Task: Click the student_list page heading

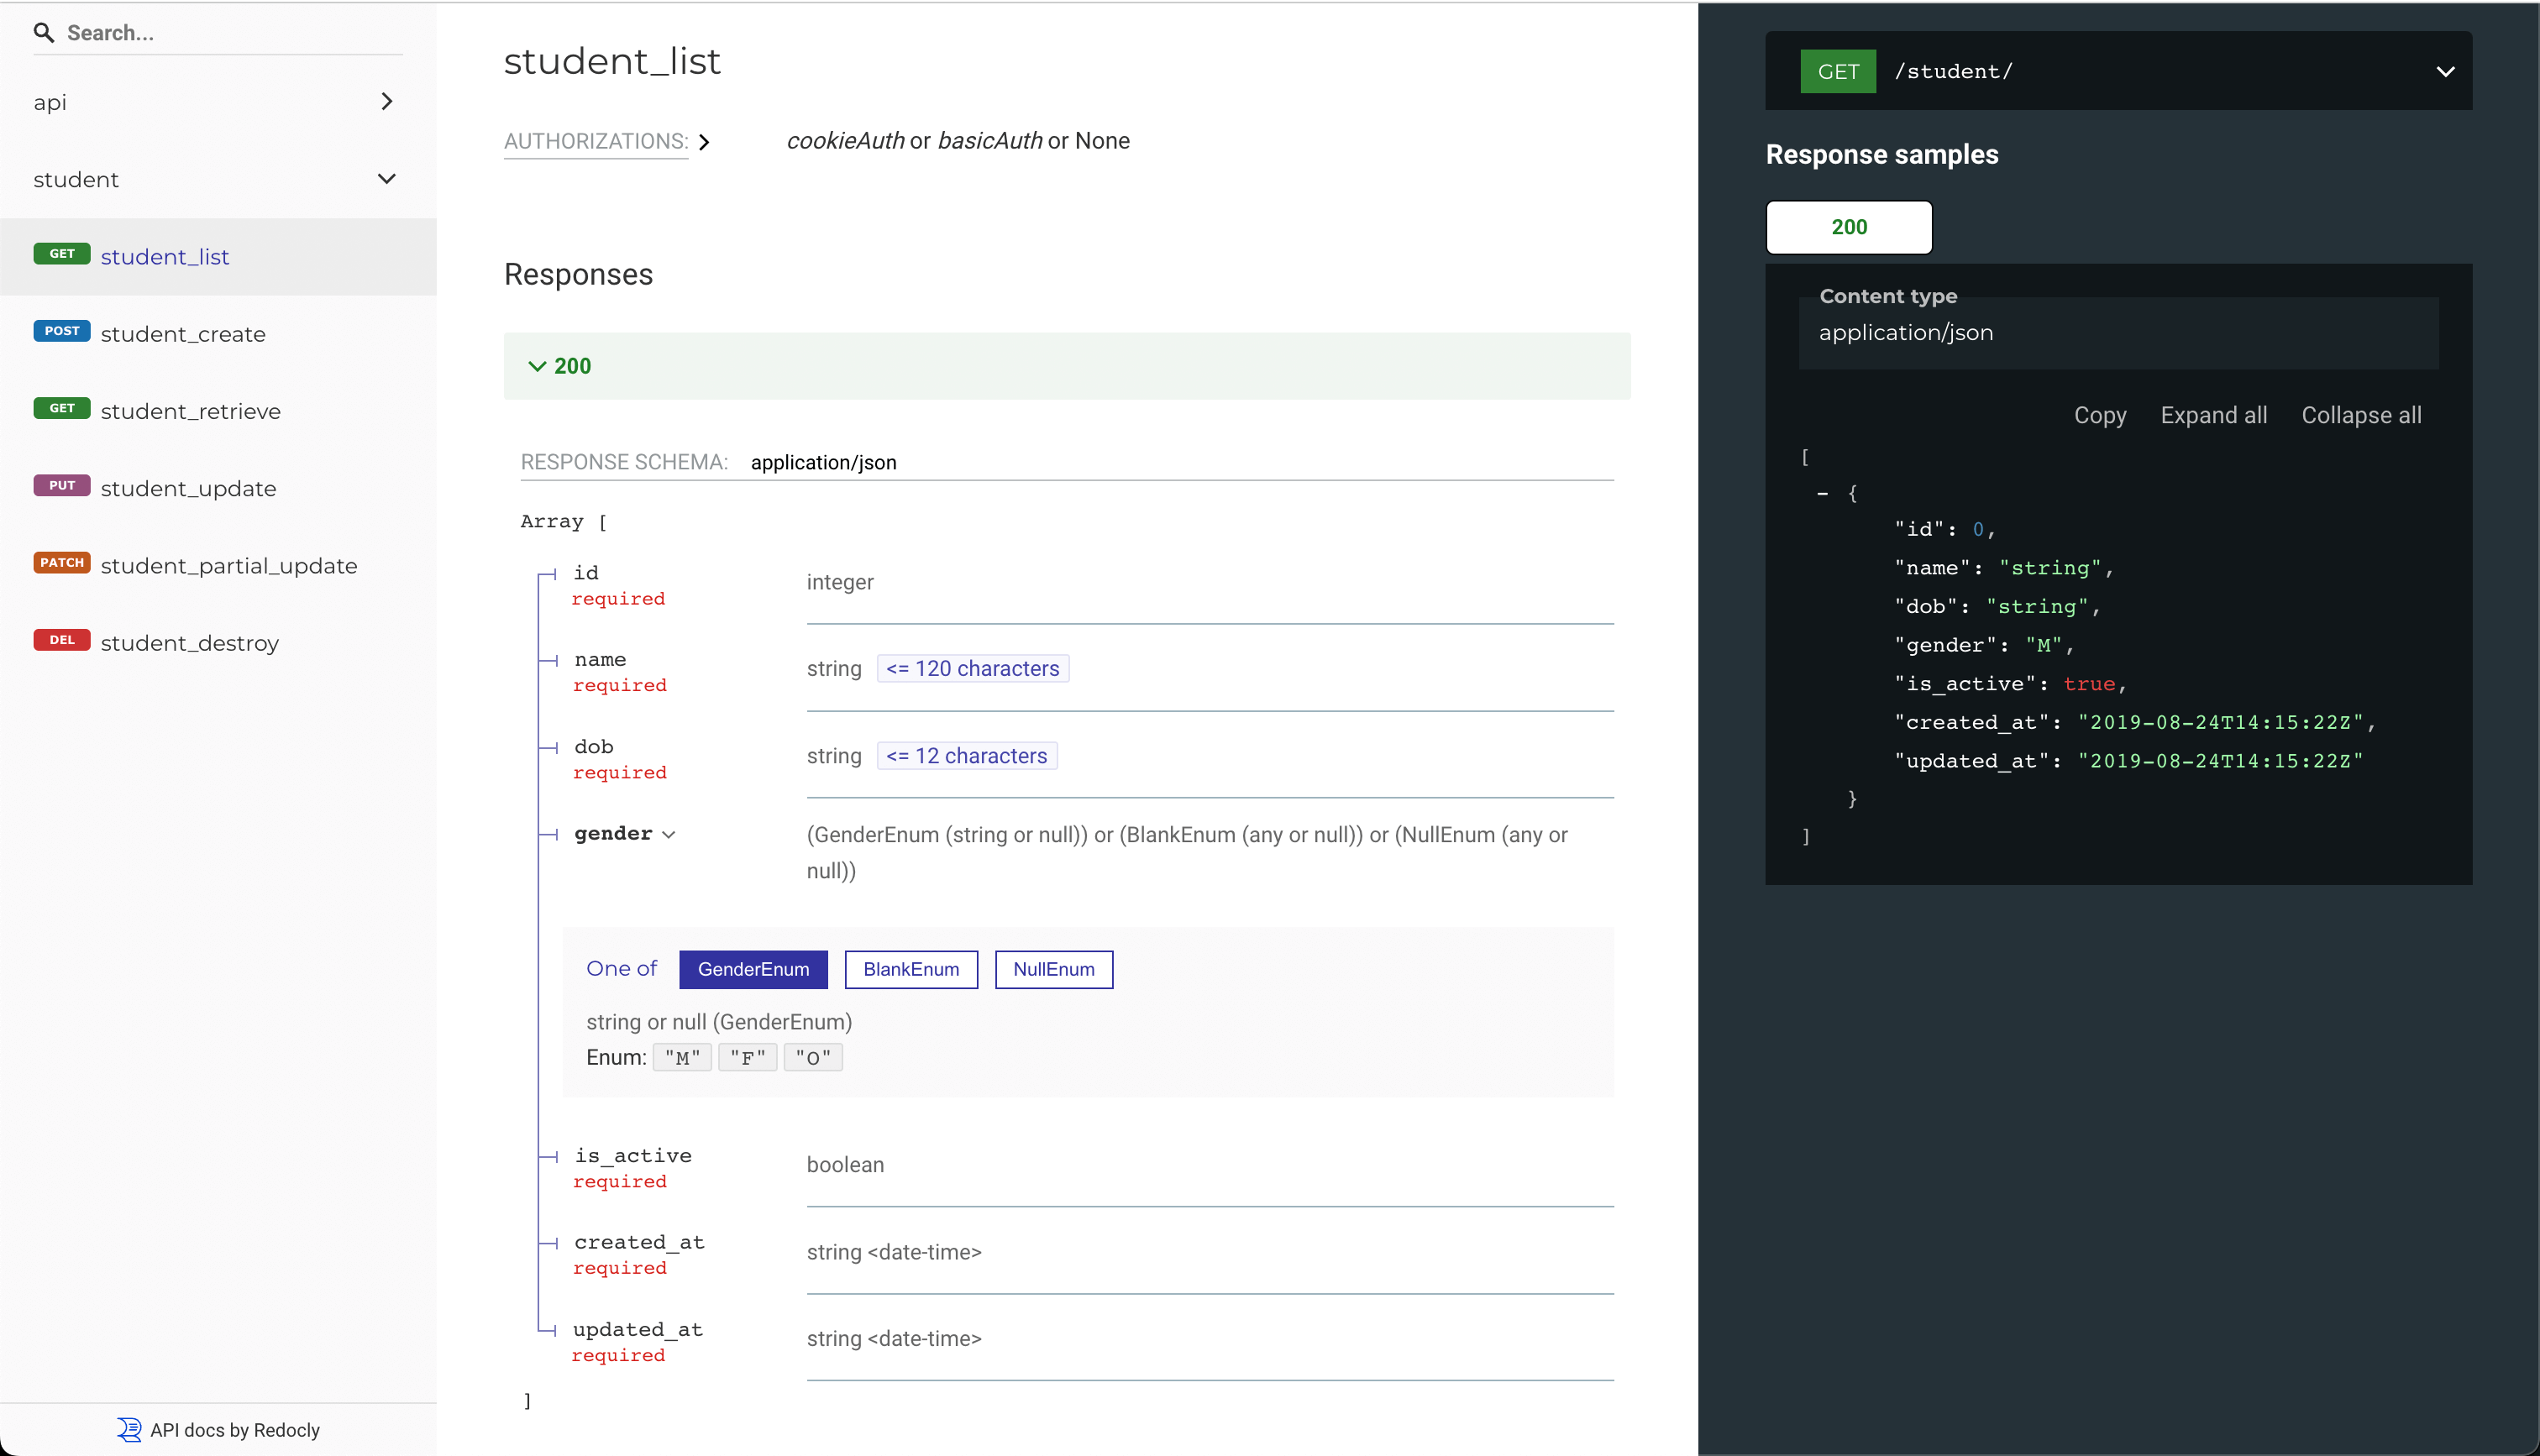Action: click(612, 62)
